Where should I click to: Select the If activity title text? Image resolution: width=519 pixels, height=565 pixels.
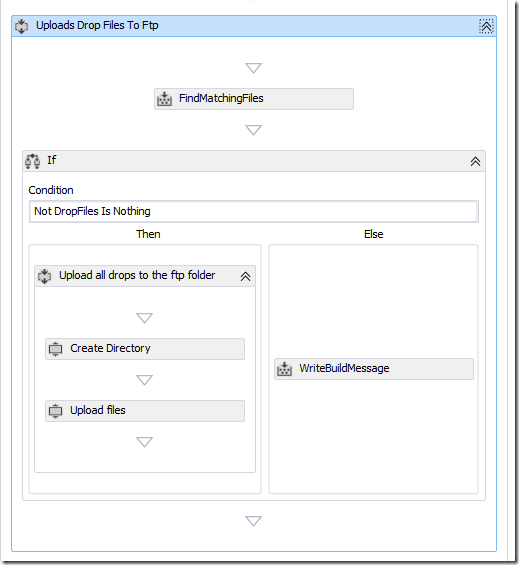(x=52, y=160)
